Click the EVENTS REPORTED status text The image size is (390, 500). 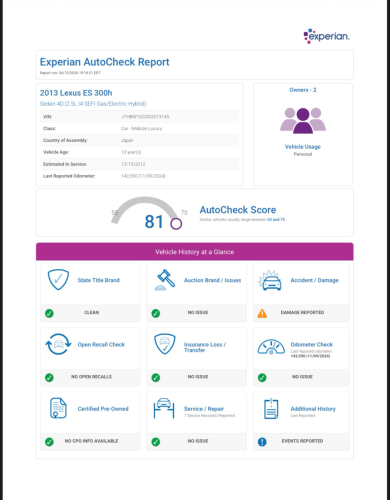coord(302,441)
